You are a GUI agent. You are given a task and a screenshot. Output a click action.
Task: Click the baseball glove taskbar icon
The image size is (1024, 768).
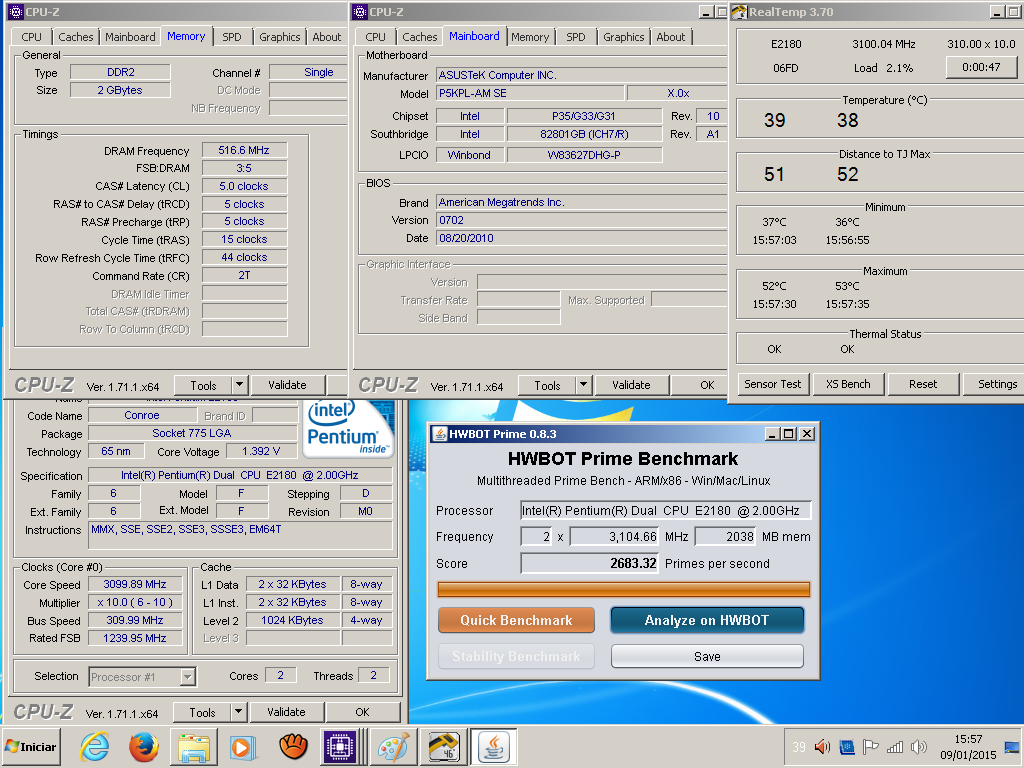[x=293, y=746]
